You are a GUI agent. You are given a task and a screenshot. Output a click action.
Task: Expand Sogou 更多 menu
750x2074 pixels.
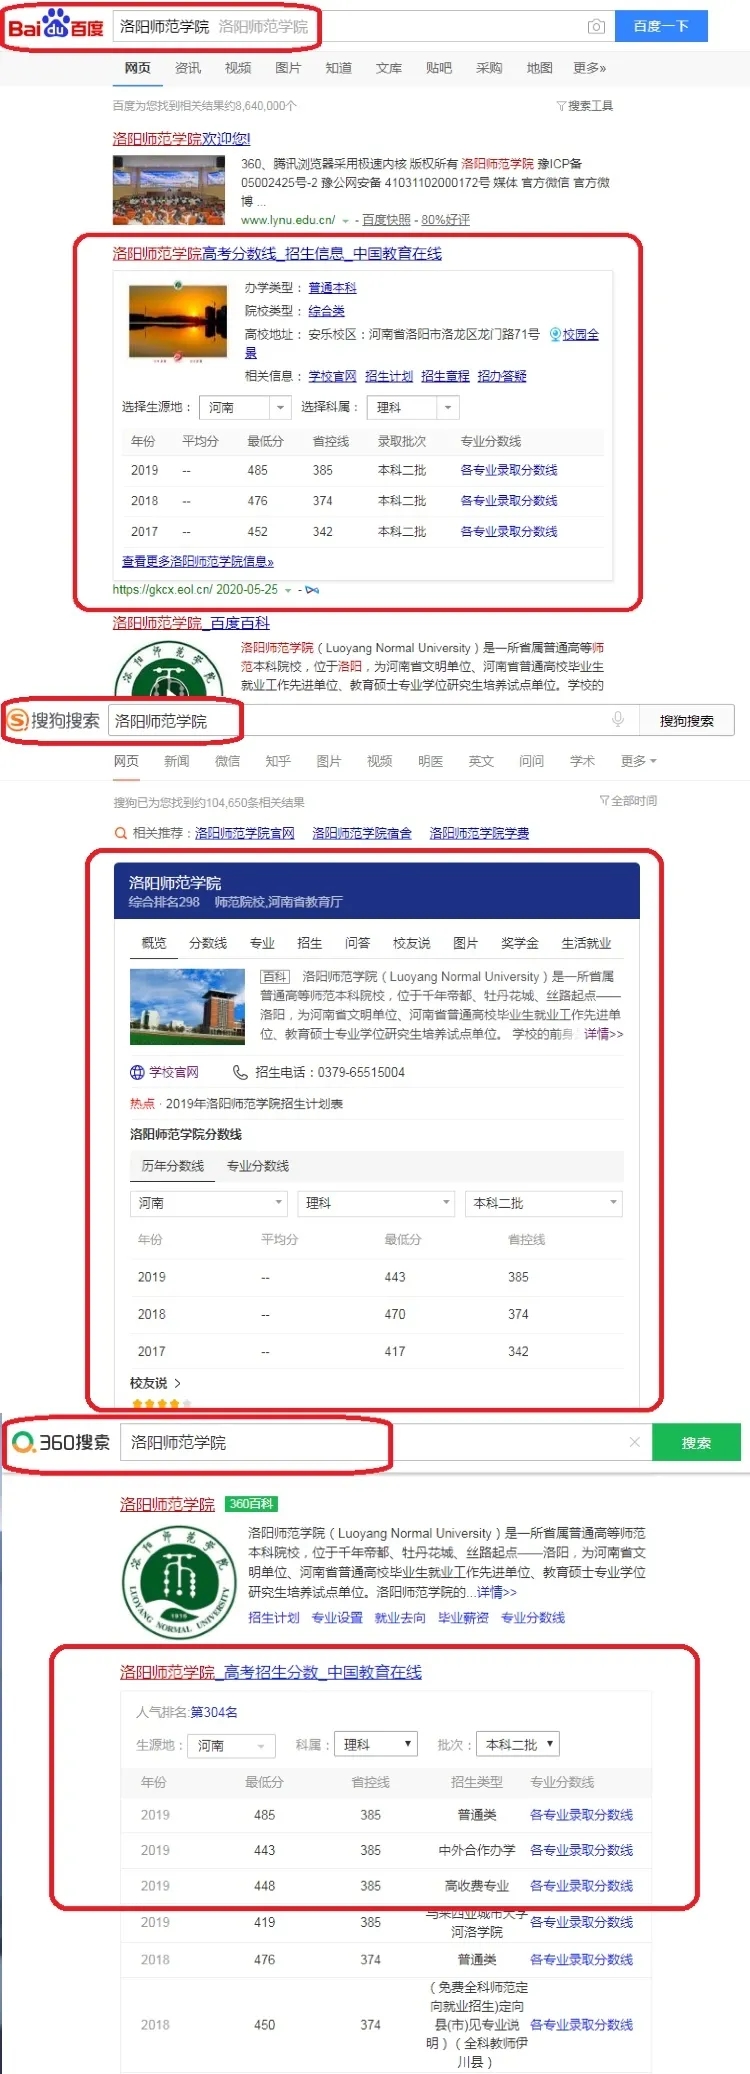click(638, 761)
